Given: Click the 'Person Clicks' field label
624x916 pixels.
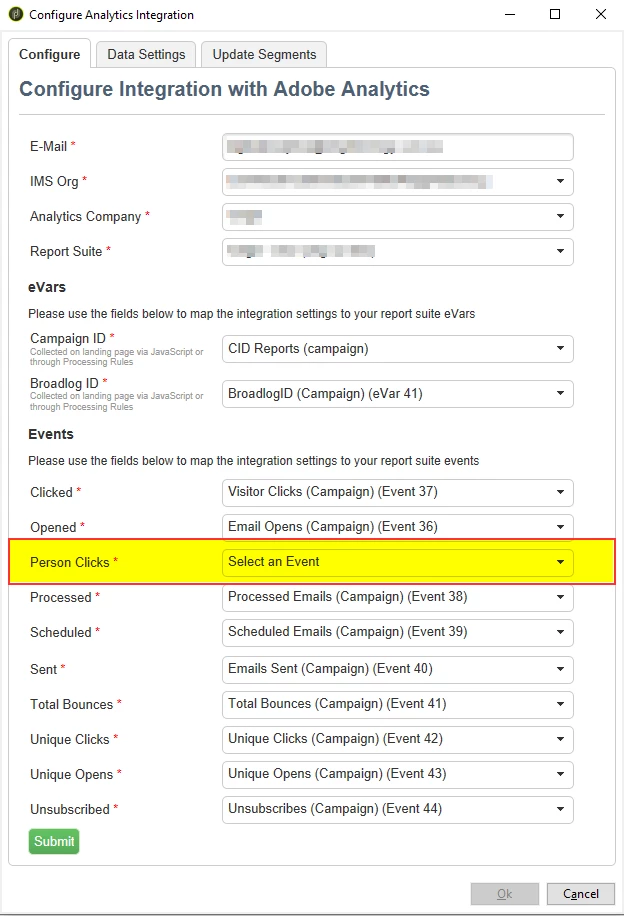Looking at the screenshot, I should coord(70,562).
